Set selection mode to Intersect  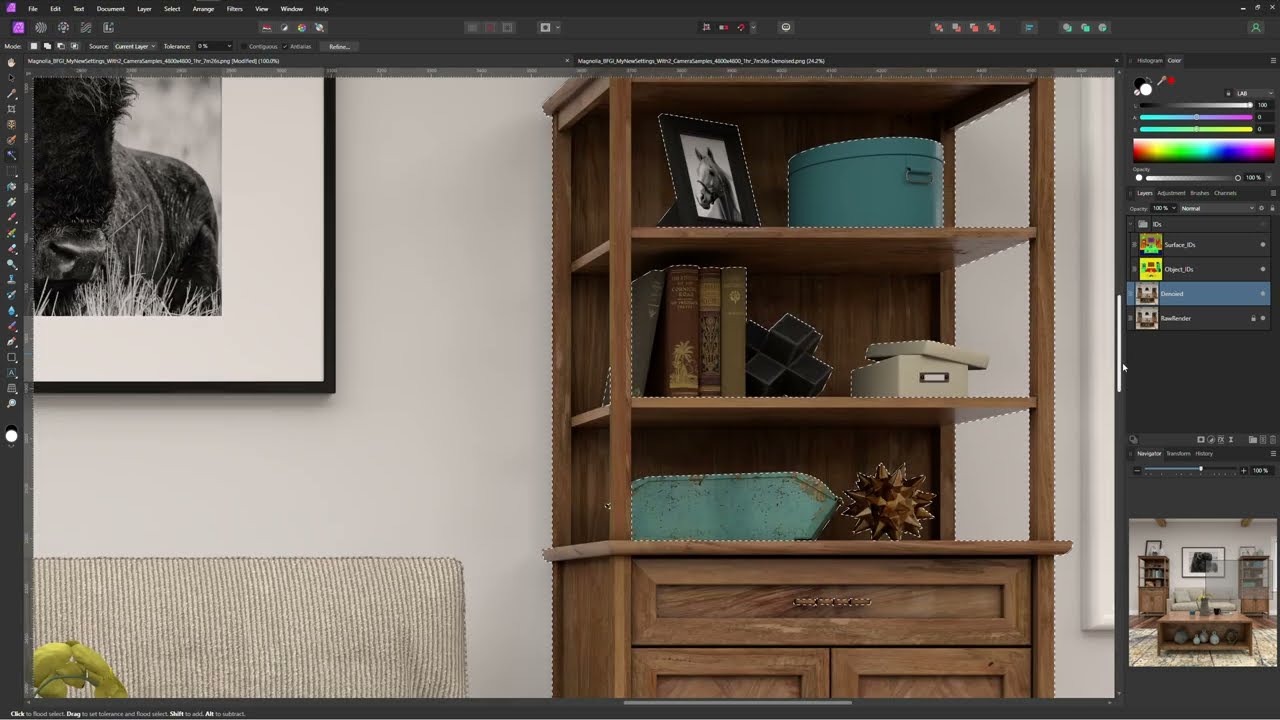click(75, 46)
